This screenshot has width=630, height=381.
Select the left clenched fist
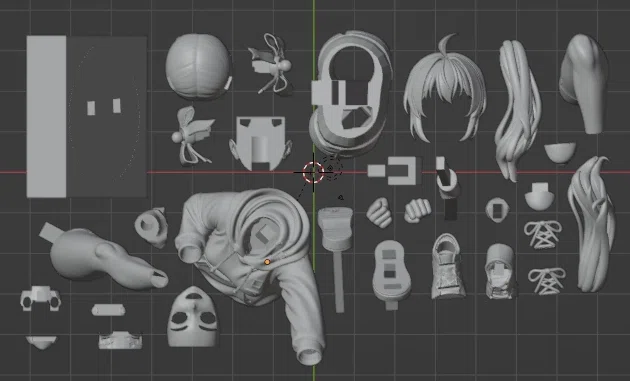point(379,212)
